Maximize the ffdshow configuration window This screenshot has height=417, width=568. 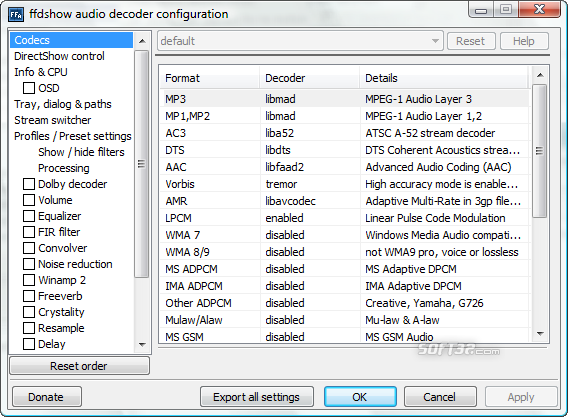tap(506, 9)
